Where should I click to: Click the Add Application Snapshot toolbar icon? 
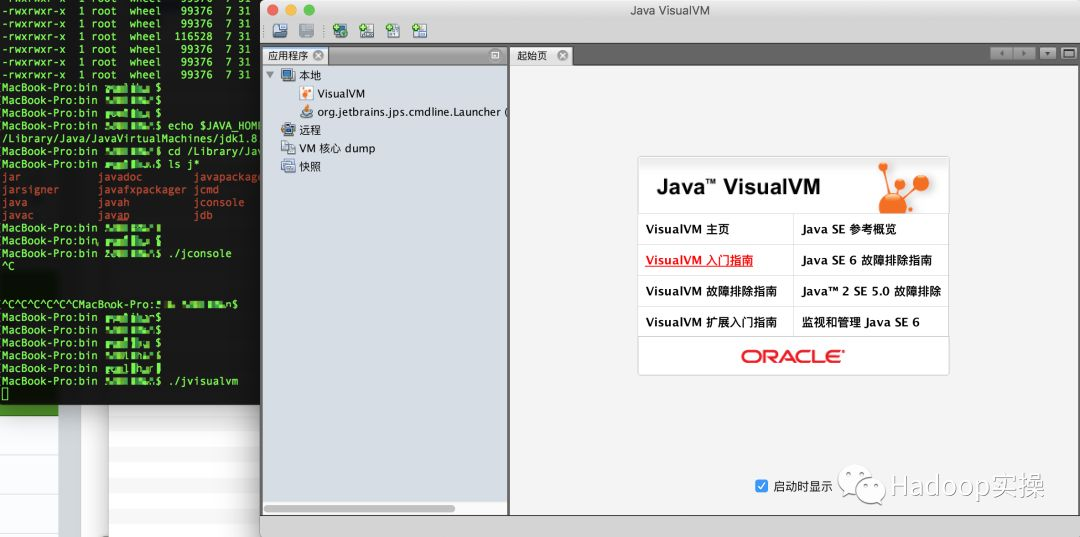point(419,30)
